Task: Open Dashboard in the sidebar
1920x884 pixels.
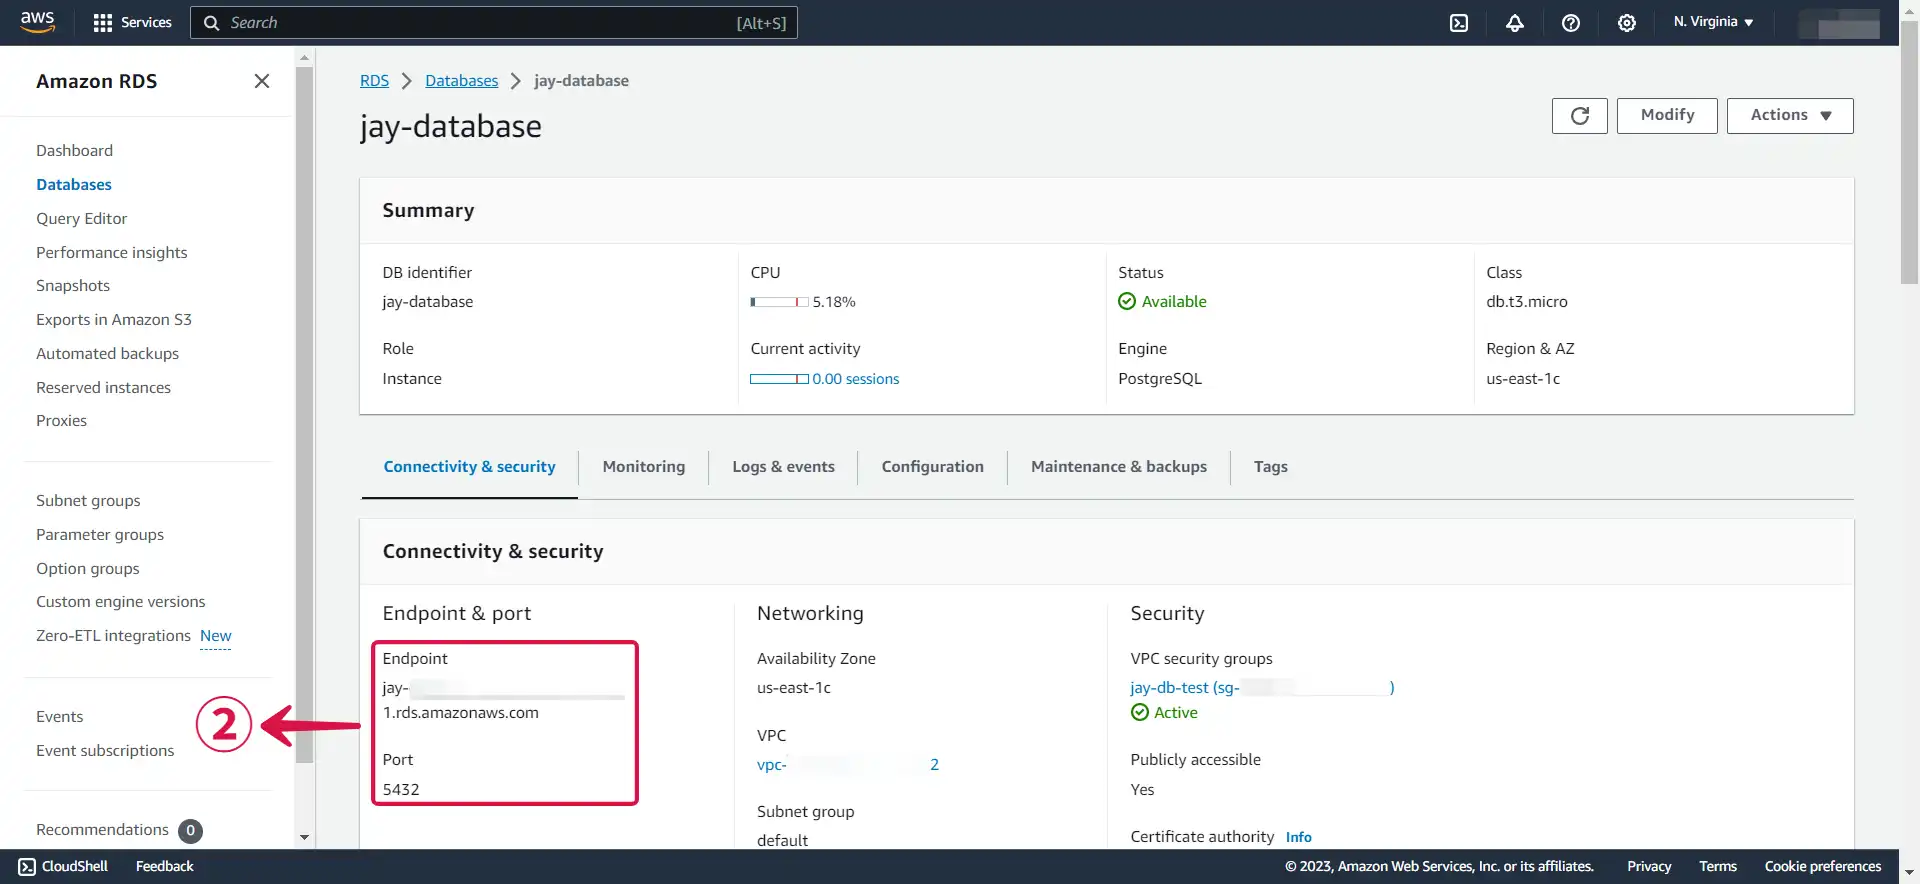Action: pyautogui.click(x=74, y=151)
